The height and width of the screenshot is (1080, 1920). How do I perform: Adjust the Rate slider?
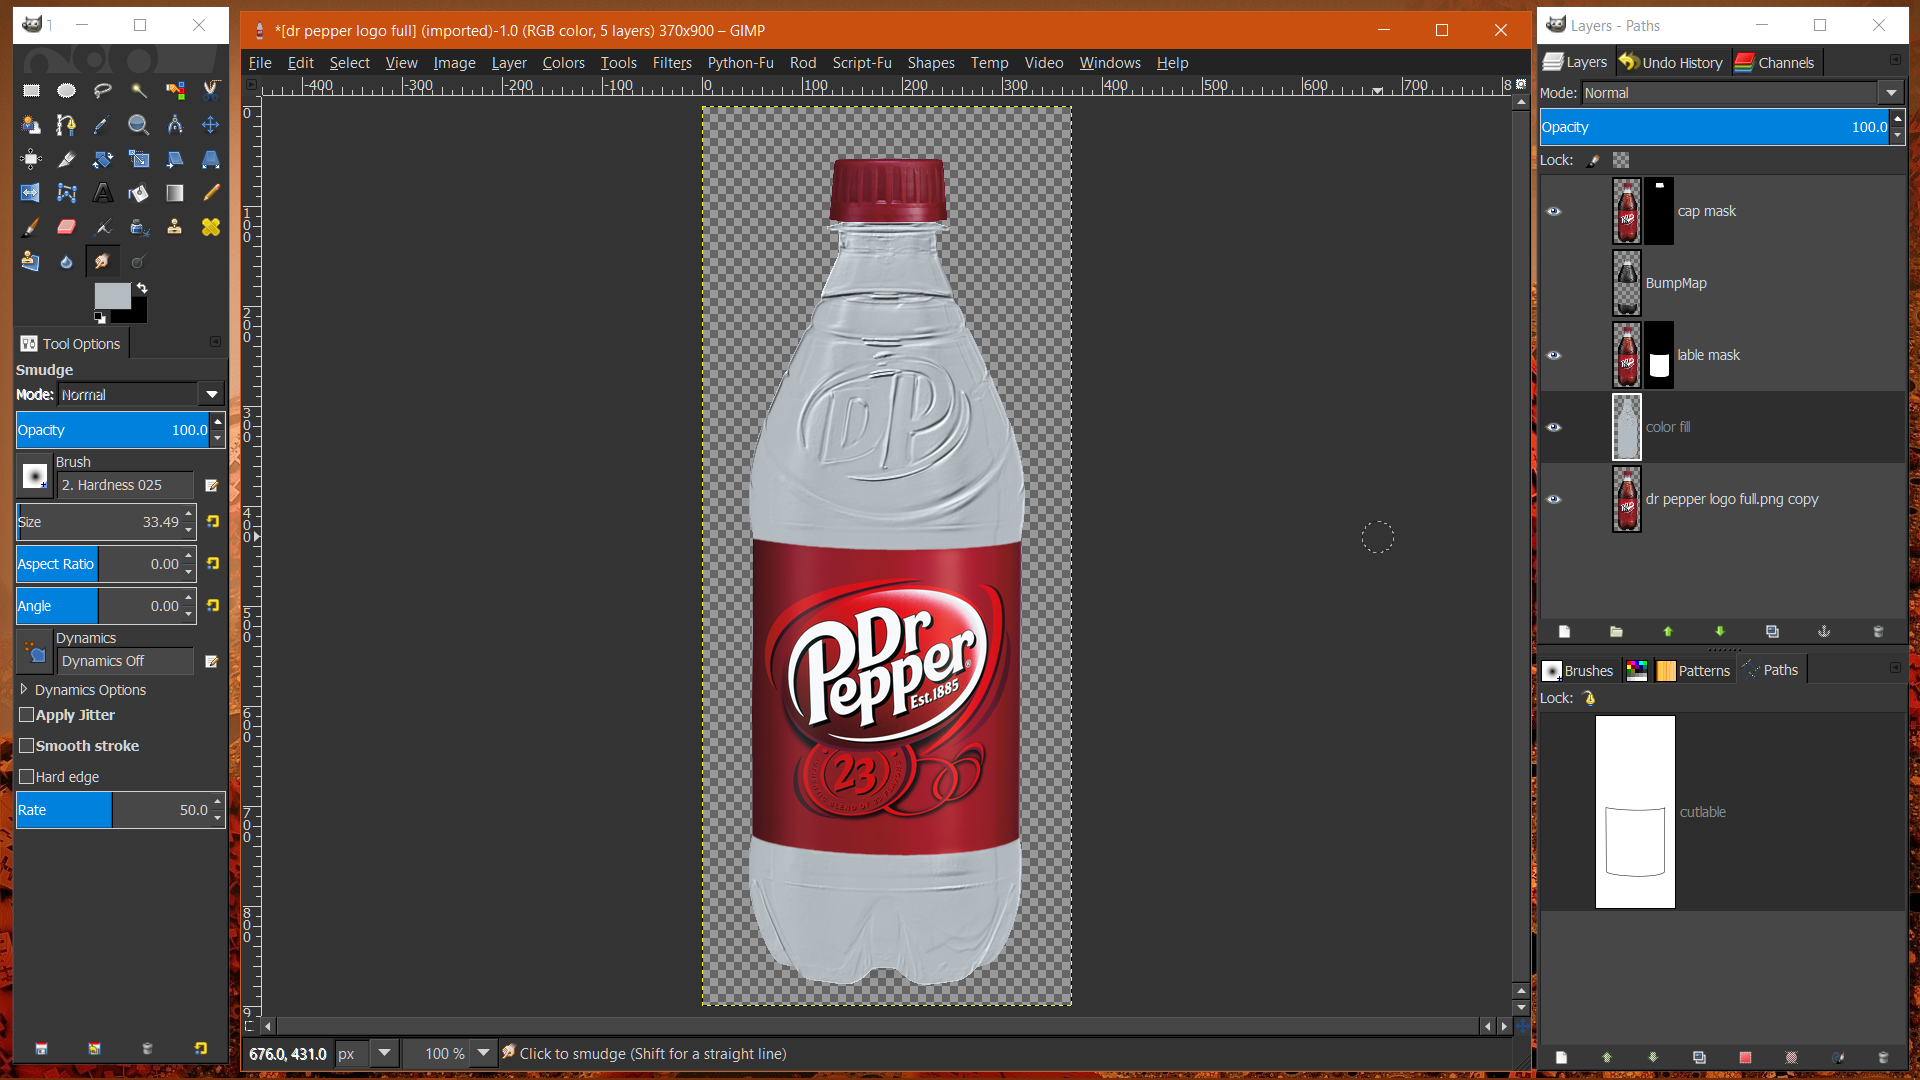coord(113,810)
